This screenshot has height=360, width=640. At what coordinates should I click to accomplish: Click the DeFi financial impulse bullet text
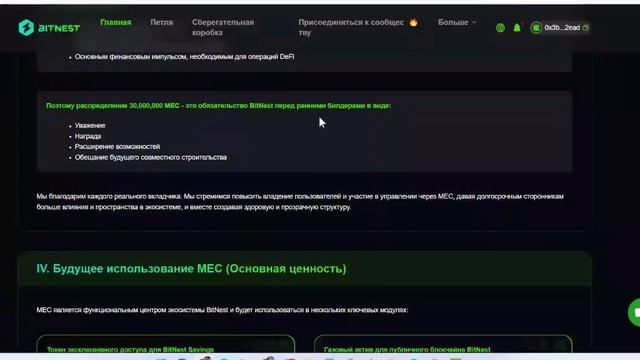[x=184, y=57]
